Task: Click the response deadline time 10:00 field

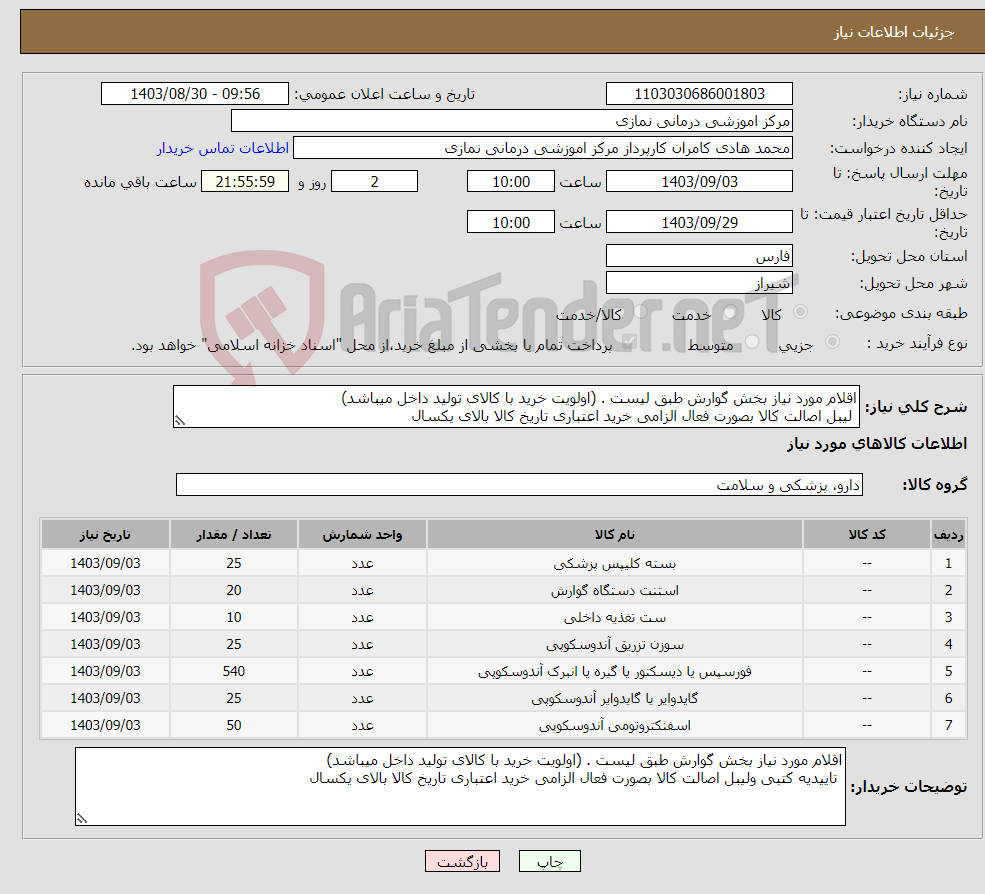Action: tap(511, 182)
